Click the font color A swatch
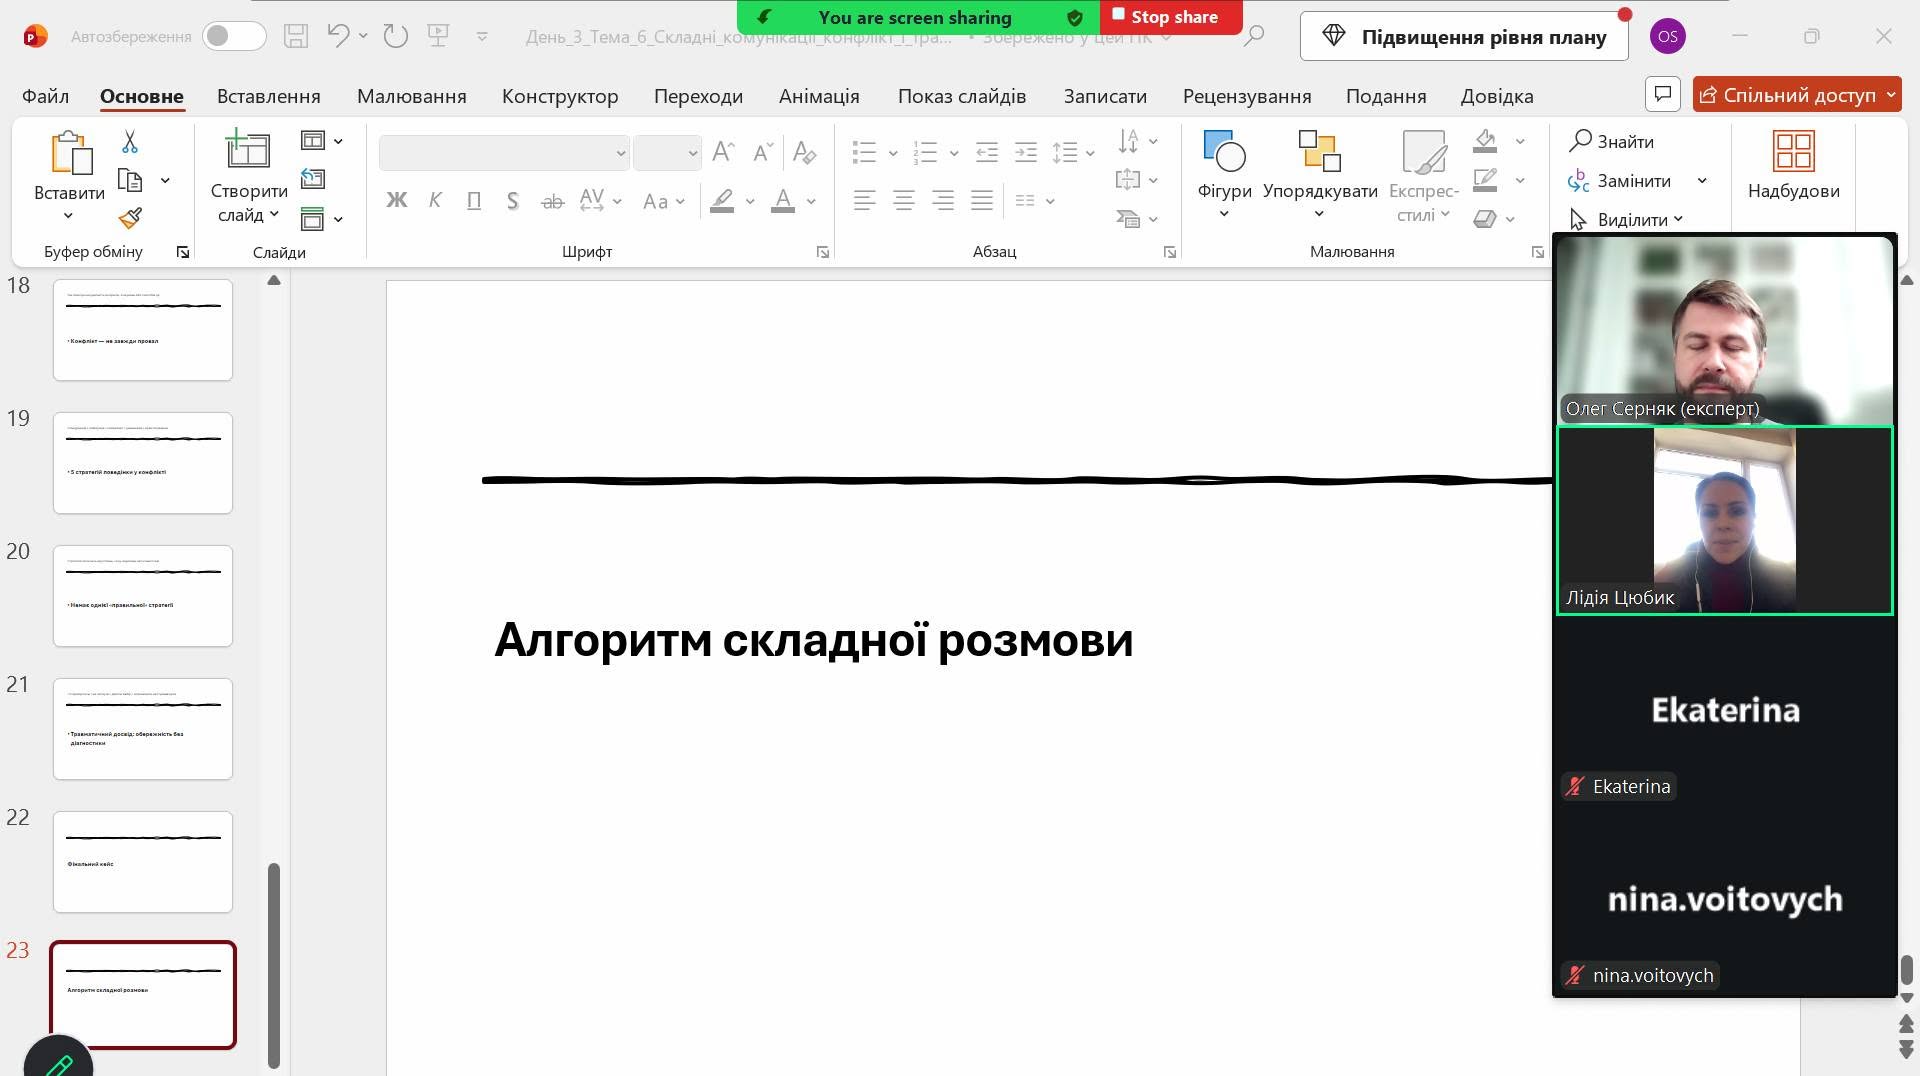Viewport: 1920px width, 1076px height. [x=783, y=201]
